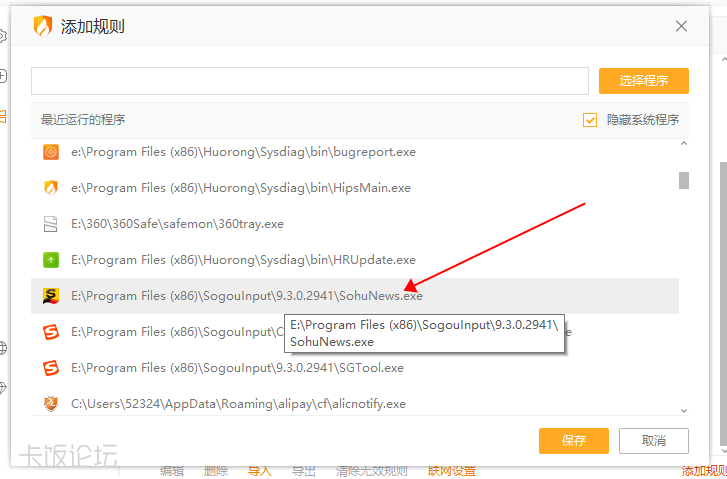Image resolution: width=727 pixels, height=479 pixels.
Task: Select the alicnotify.exe path row
Action: point(355,404)
